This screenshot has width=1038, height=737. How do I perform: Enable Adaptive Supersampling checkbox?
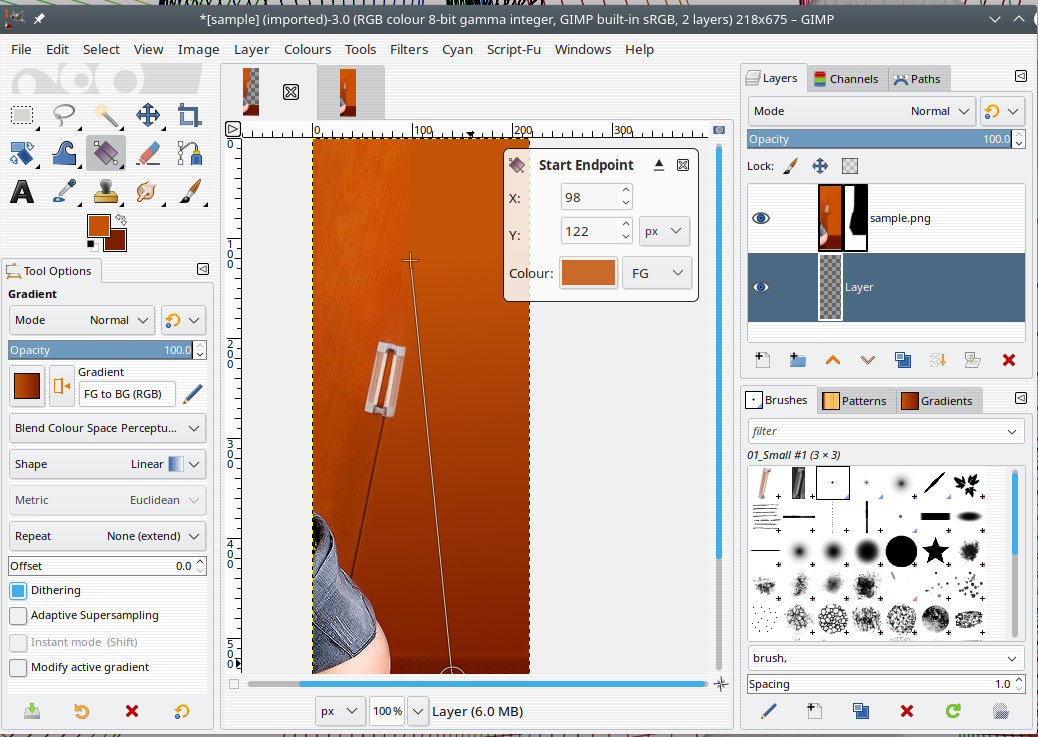18,616
